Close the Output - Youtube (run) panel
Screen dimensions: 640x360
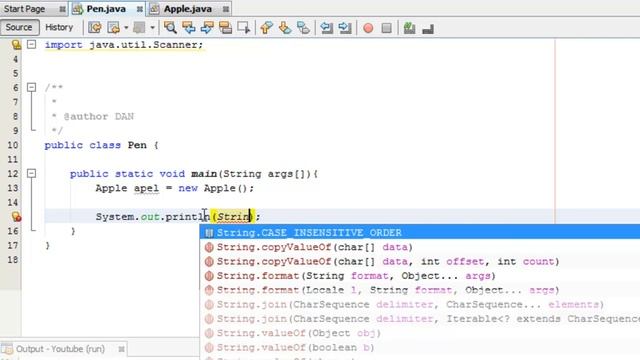(121, 349)
